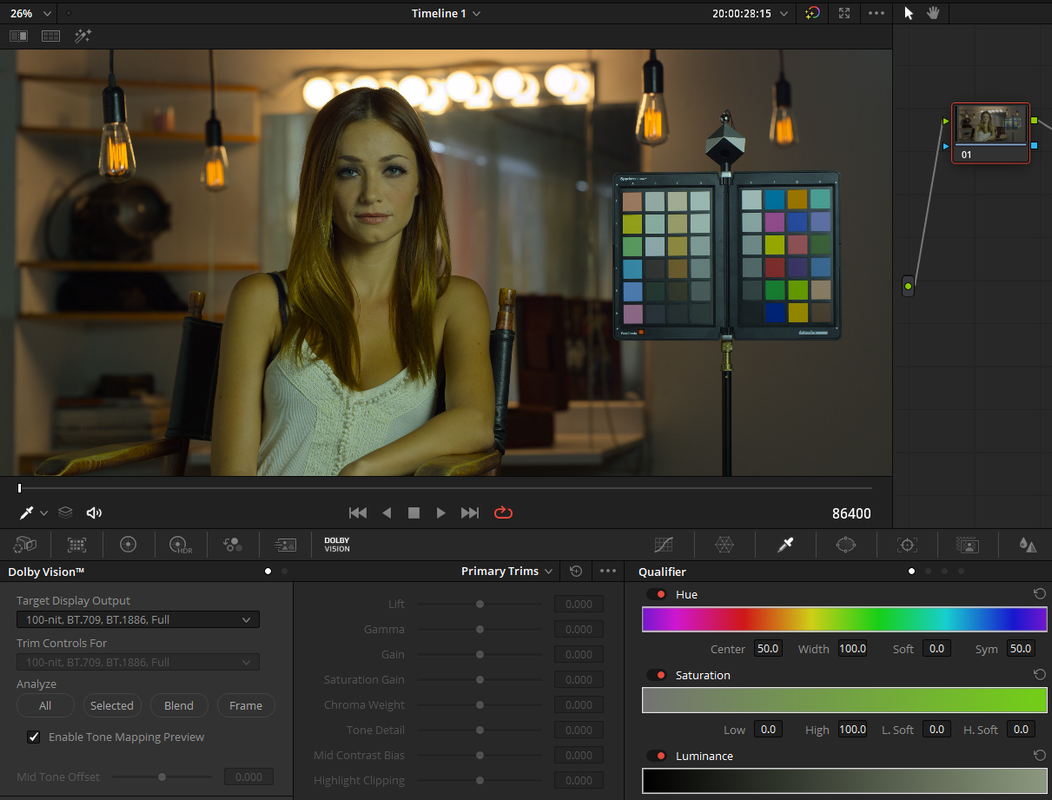Toggle bypass color grades icon

[812, 13]
